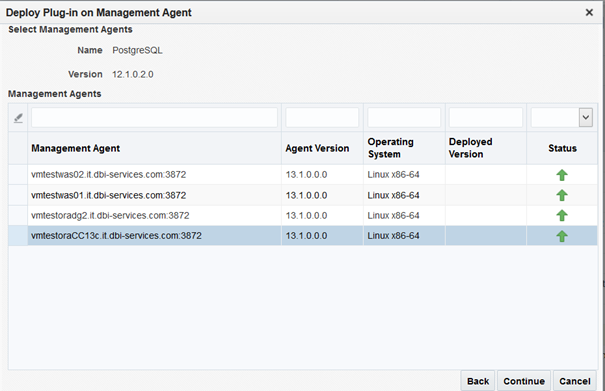Select vmtestoraCC13c.it.dbi-services.com:3872 agent row
The height and width of the screenshot is (391, 605).
tap(303, 236)
